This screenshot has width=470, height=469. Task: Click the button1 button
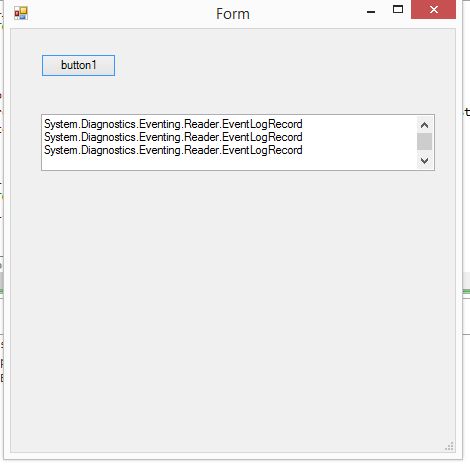78,65
